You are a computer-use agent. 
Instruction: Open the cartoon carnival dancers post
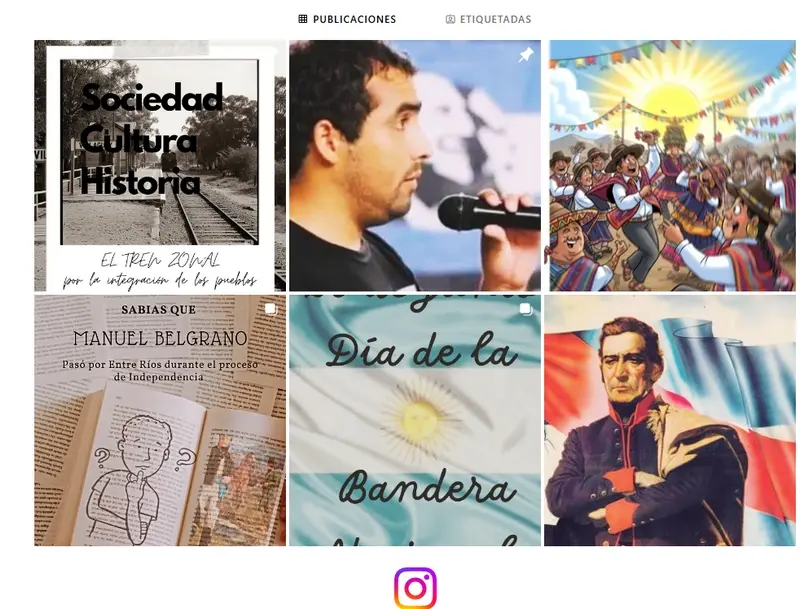[x=672, y=166]
